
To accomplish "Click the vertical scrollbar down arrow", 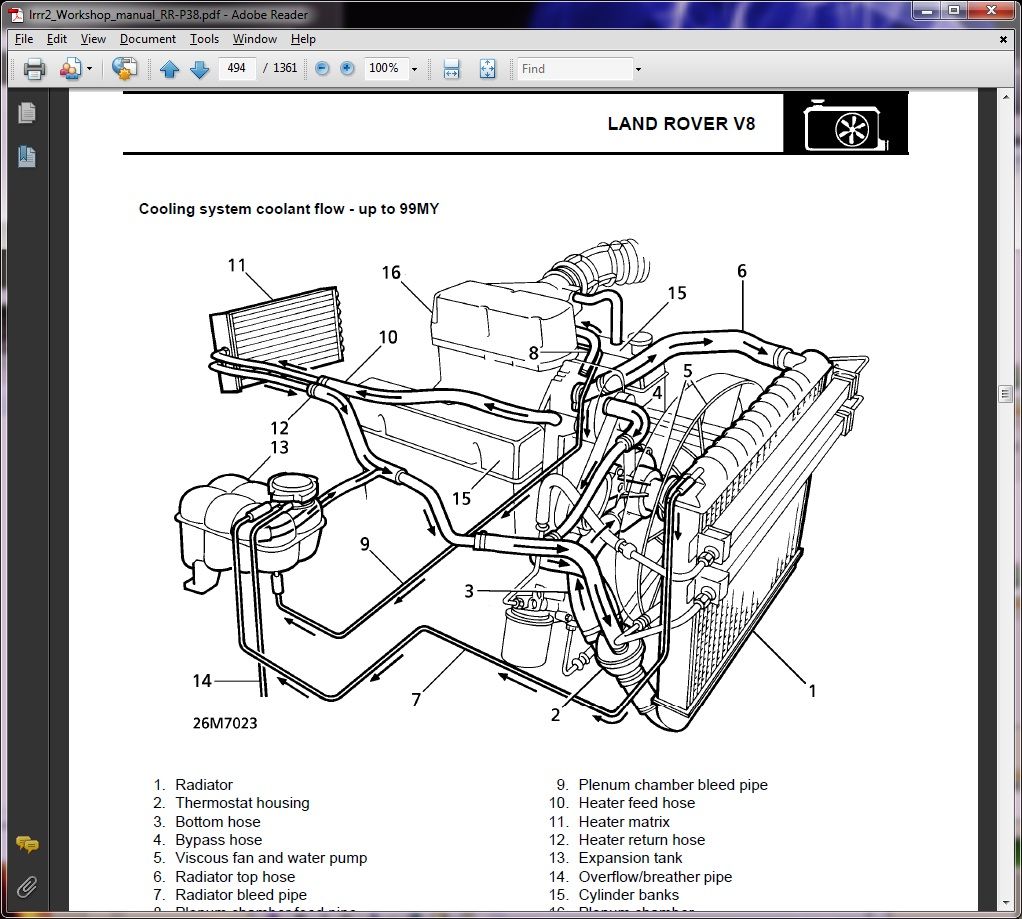I will (1006, 903).
